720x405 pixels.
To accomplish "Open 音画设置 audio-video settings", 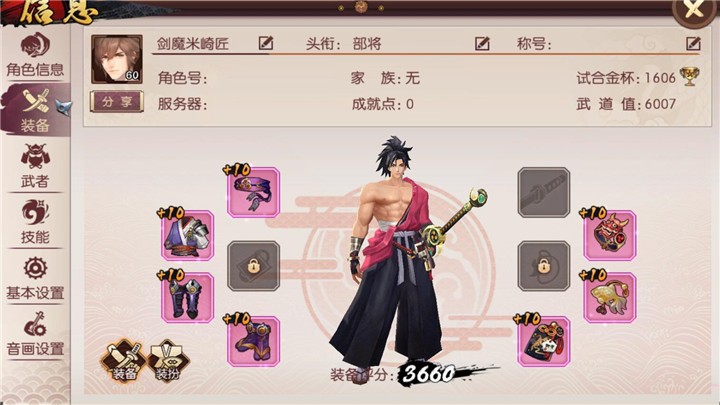I will coord(35,333).
